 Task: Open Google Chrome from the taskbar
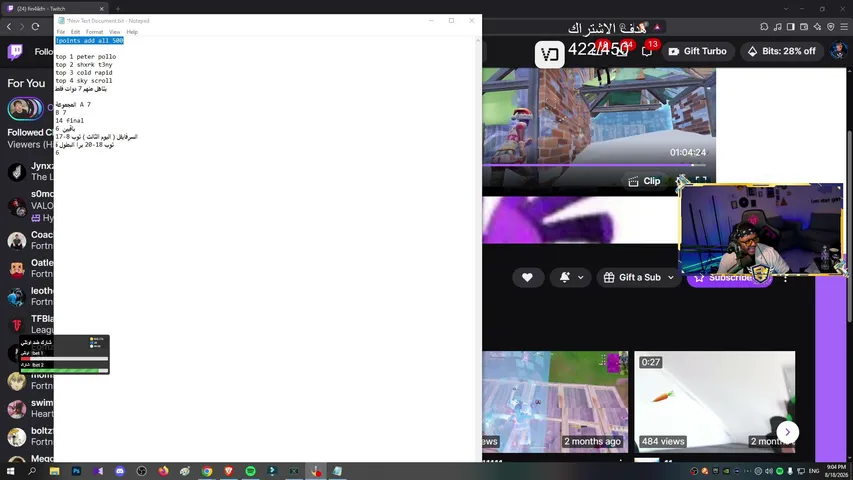coord(207,471)
